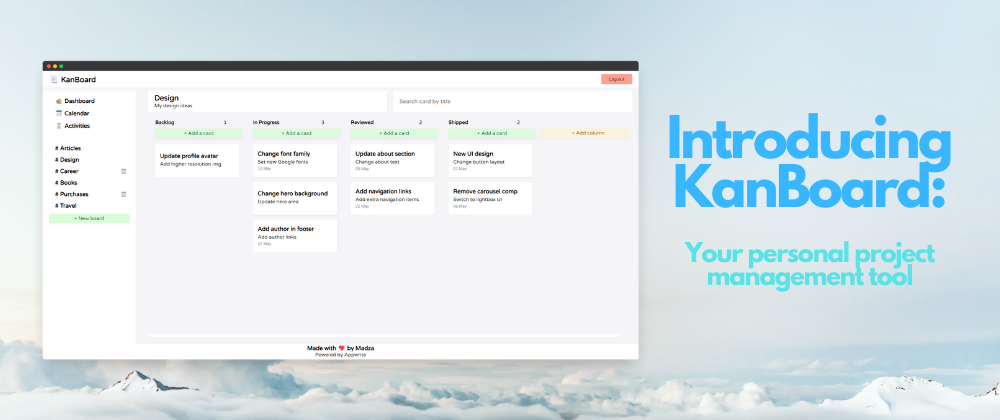Click the Powered by Appwrite text
Screen dimensions: 1000x420
(341, 354)
